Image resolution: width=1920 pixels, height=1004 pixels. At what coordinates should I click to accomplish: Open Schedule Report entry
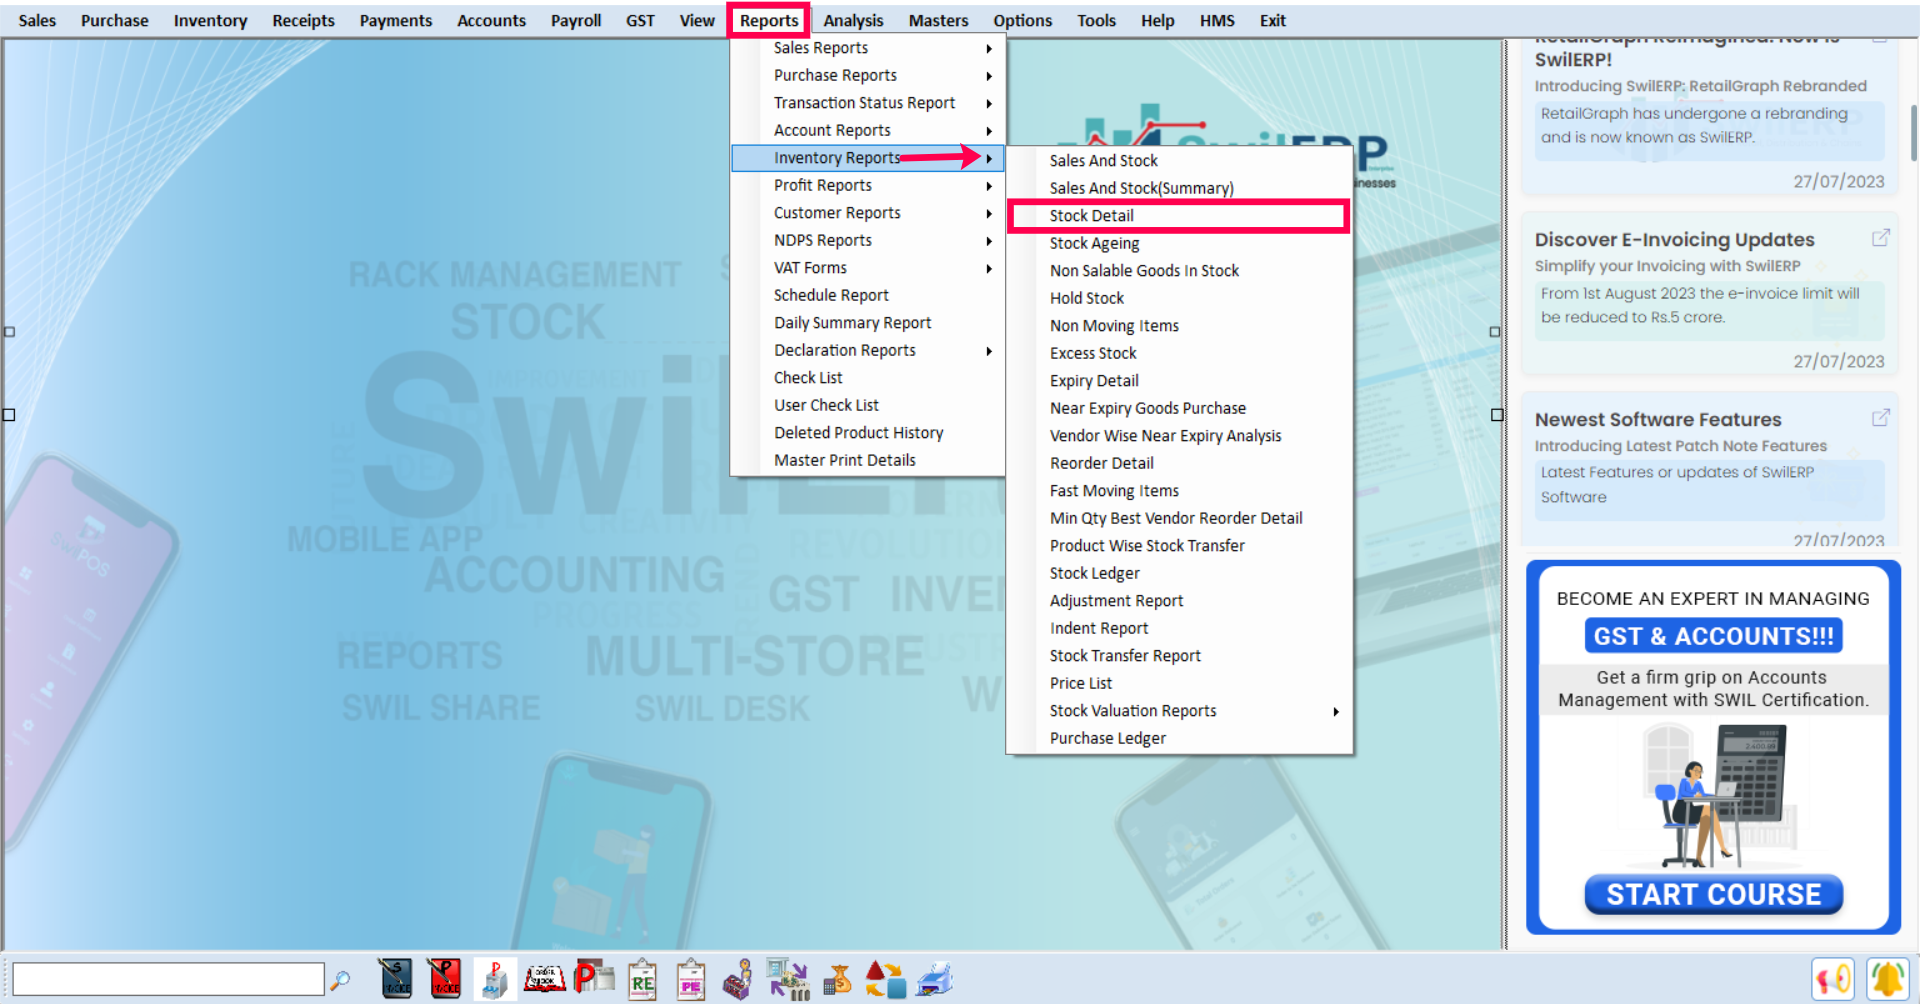[x=867, y=296]
